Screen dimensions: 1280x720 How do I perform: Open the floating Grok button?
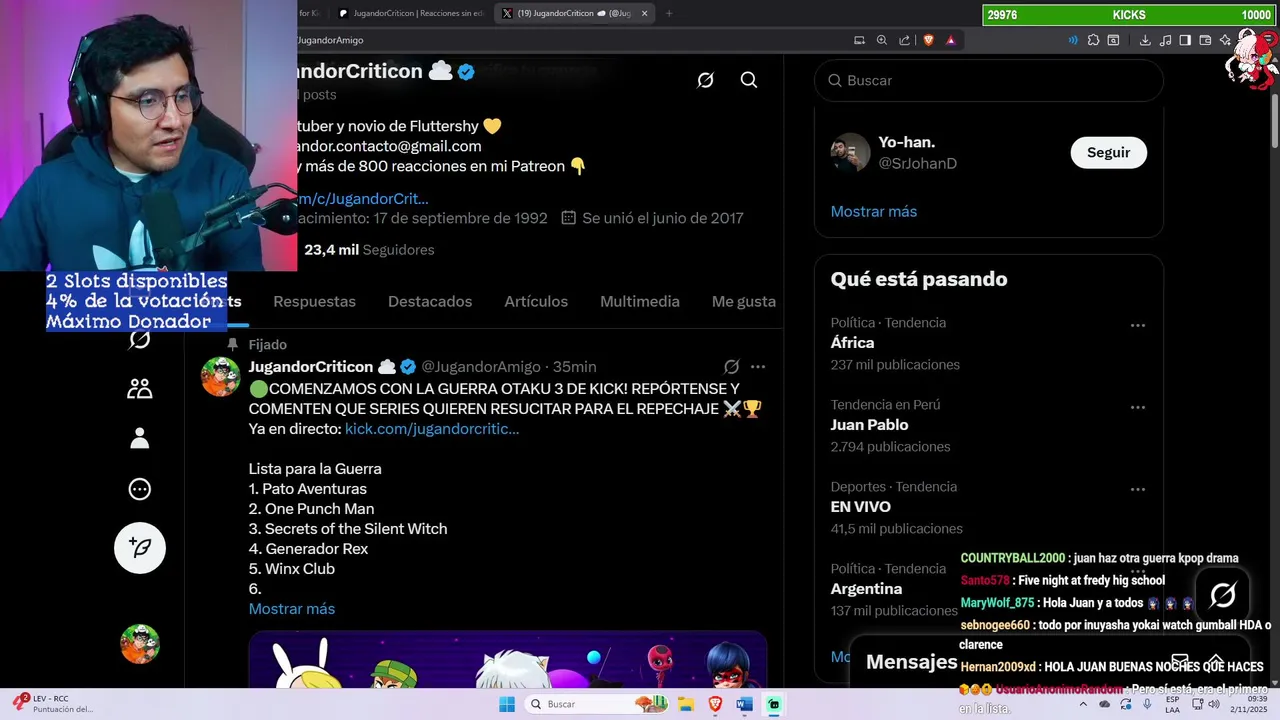(1223, 596)
